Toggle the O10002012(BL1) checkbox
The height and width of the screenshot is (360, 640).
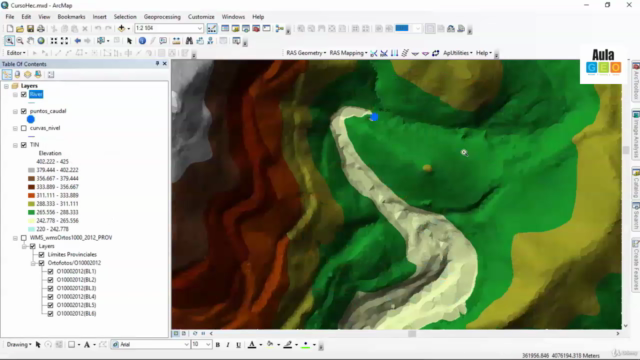point(50,271)
